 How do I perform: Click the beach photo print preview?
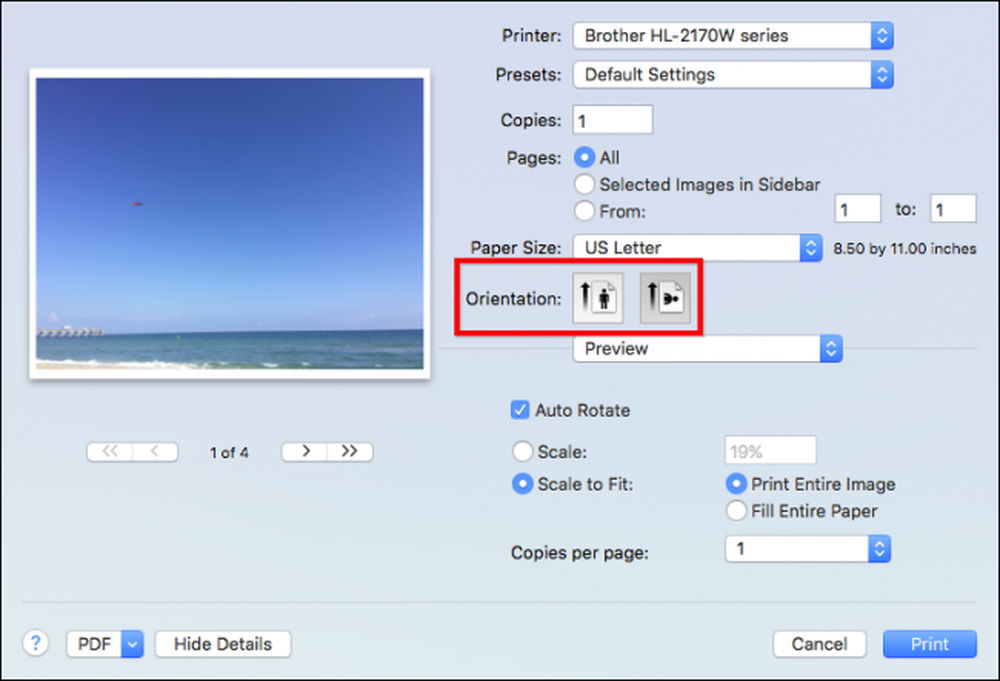[x=230, y=223]
